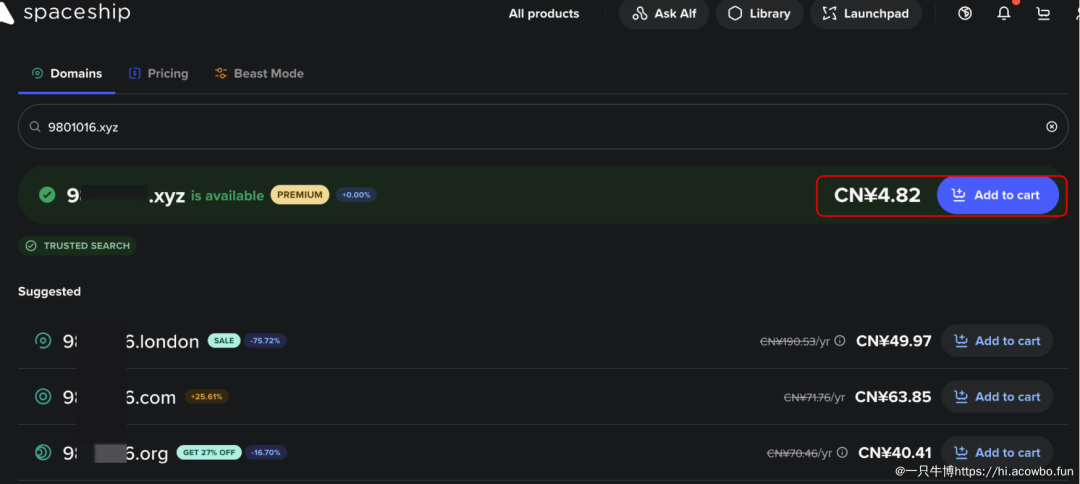The width and height of the screenshot is (1080, 484).
Task: Click the SALE badge on the .london row
Action: tap(224, 341)
